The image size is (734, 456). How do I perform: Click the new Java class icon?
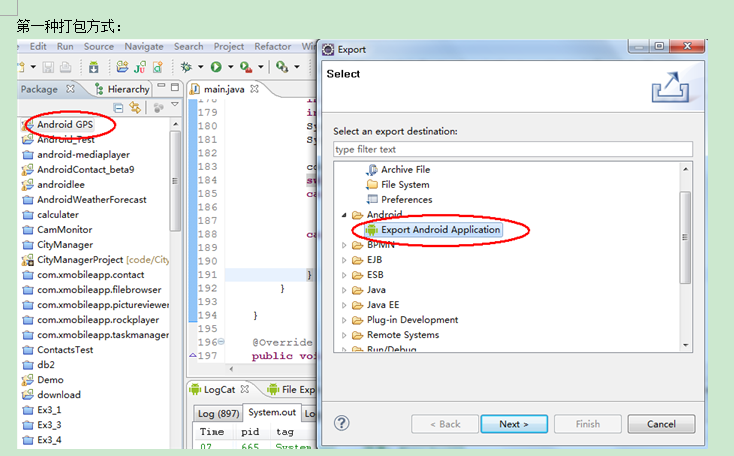tap(158, 67)
